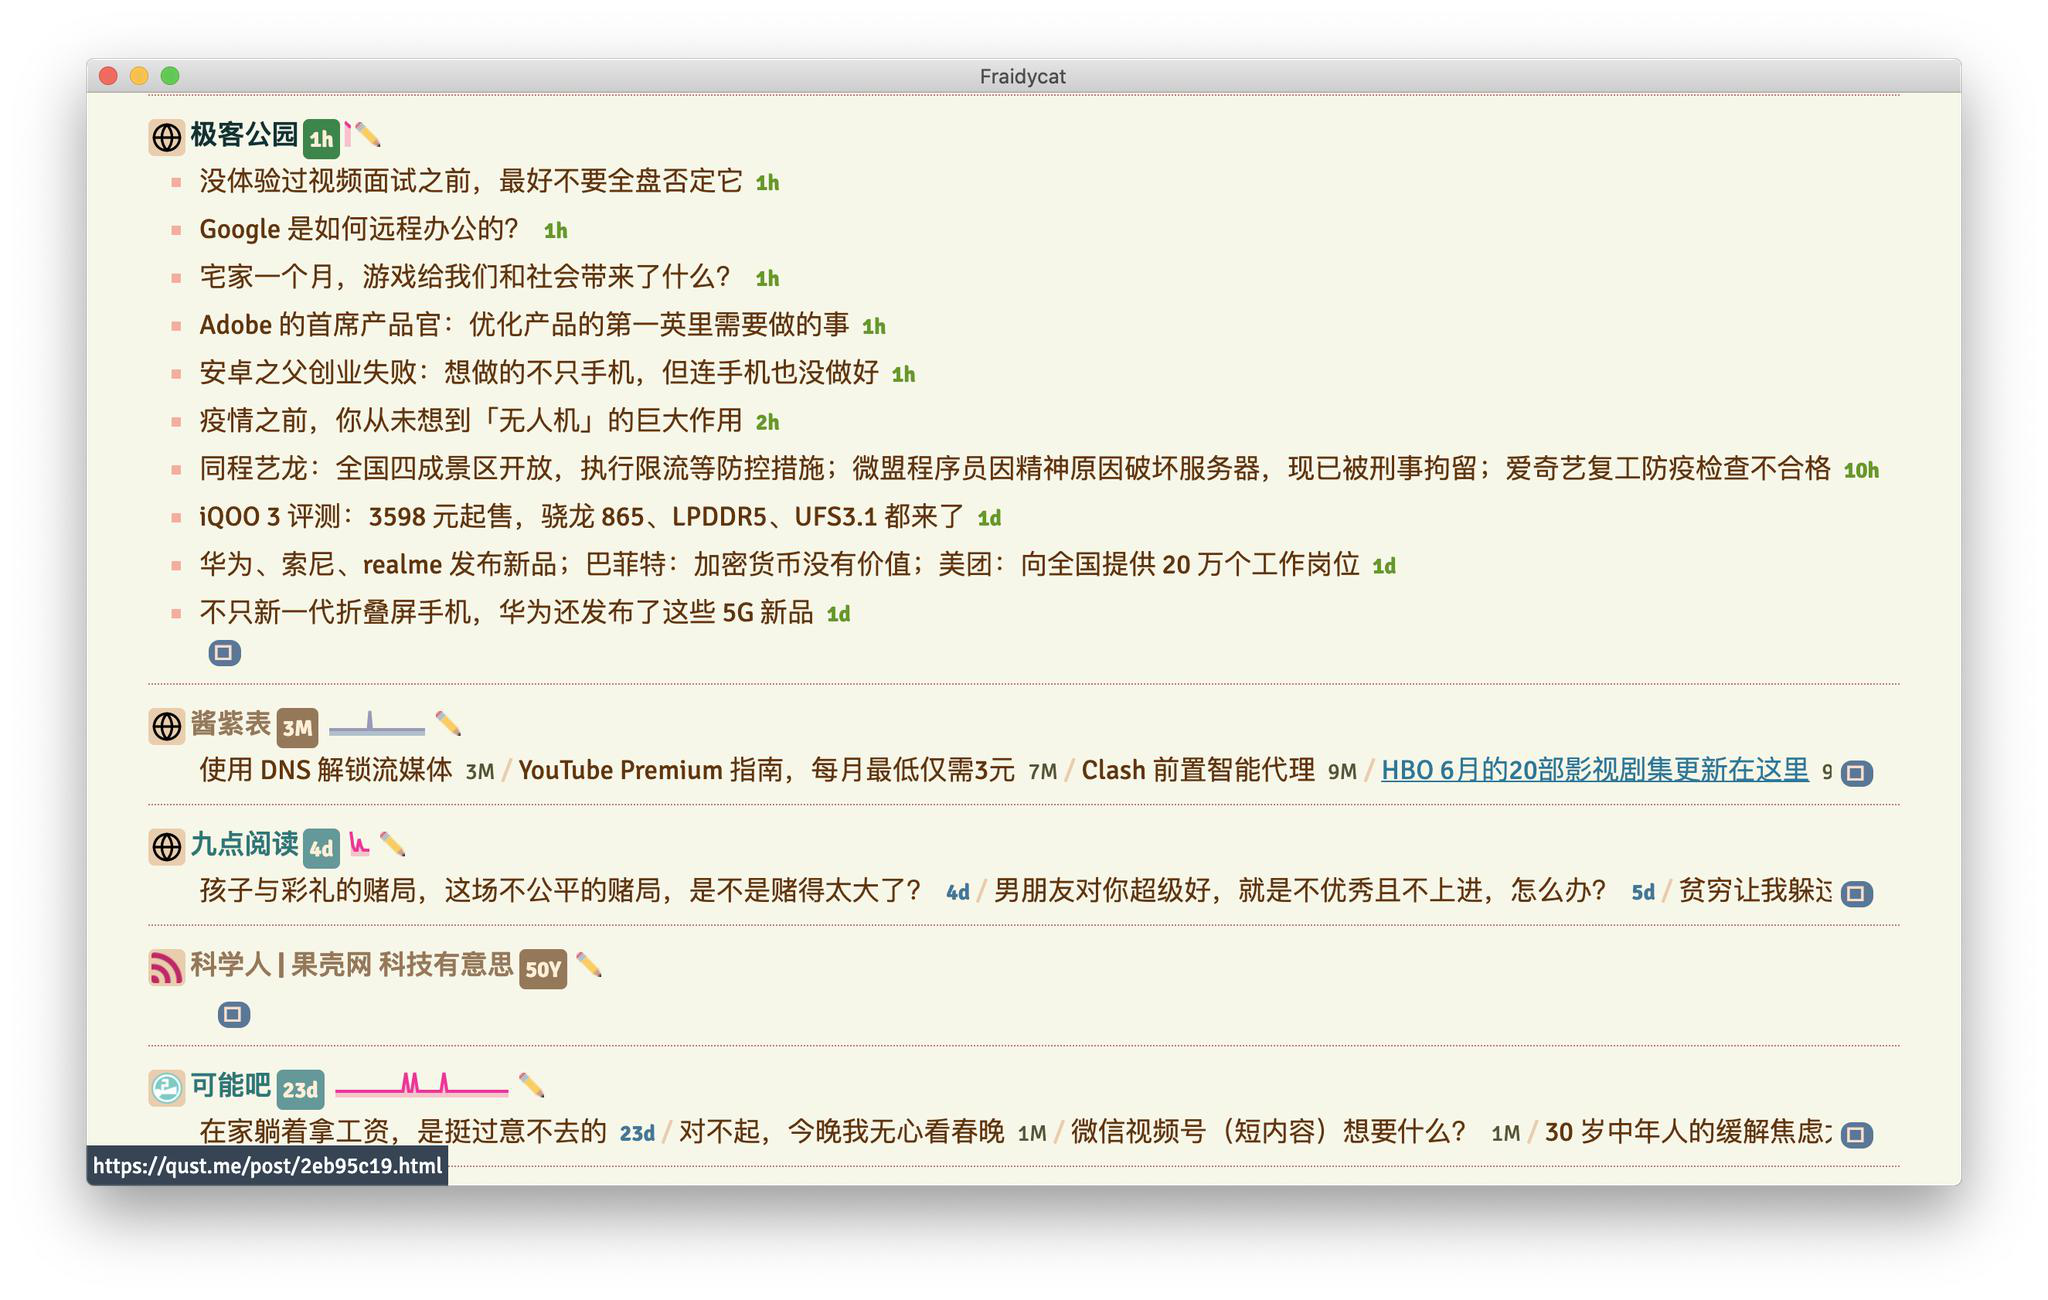This screenshot has height=1300, width=2048.
Task: Open post 同程艺龙：全国四成景区开放
Action: [1015, 469]
